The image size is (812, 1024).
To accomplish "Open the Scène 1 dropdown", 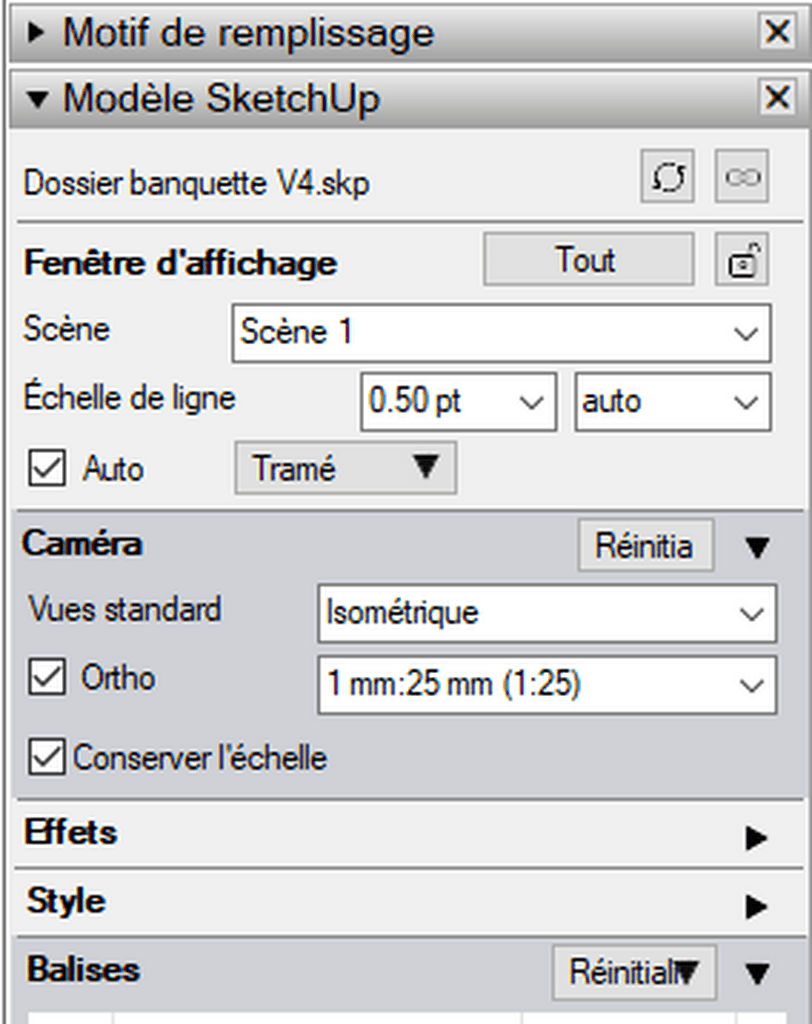I will (501, 333).
